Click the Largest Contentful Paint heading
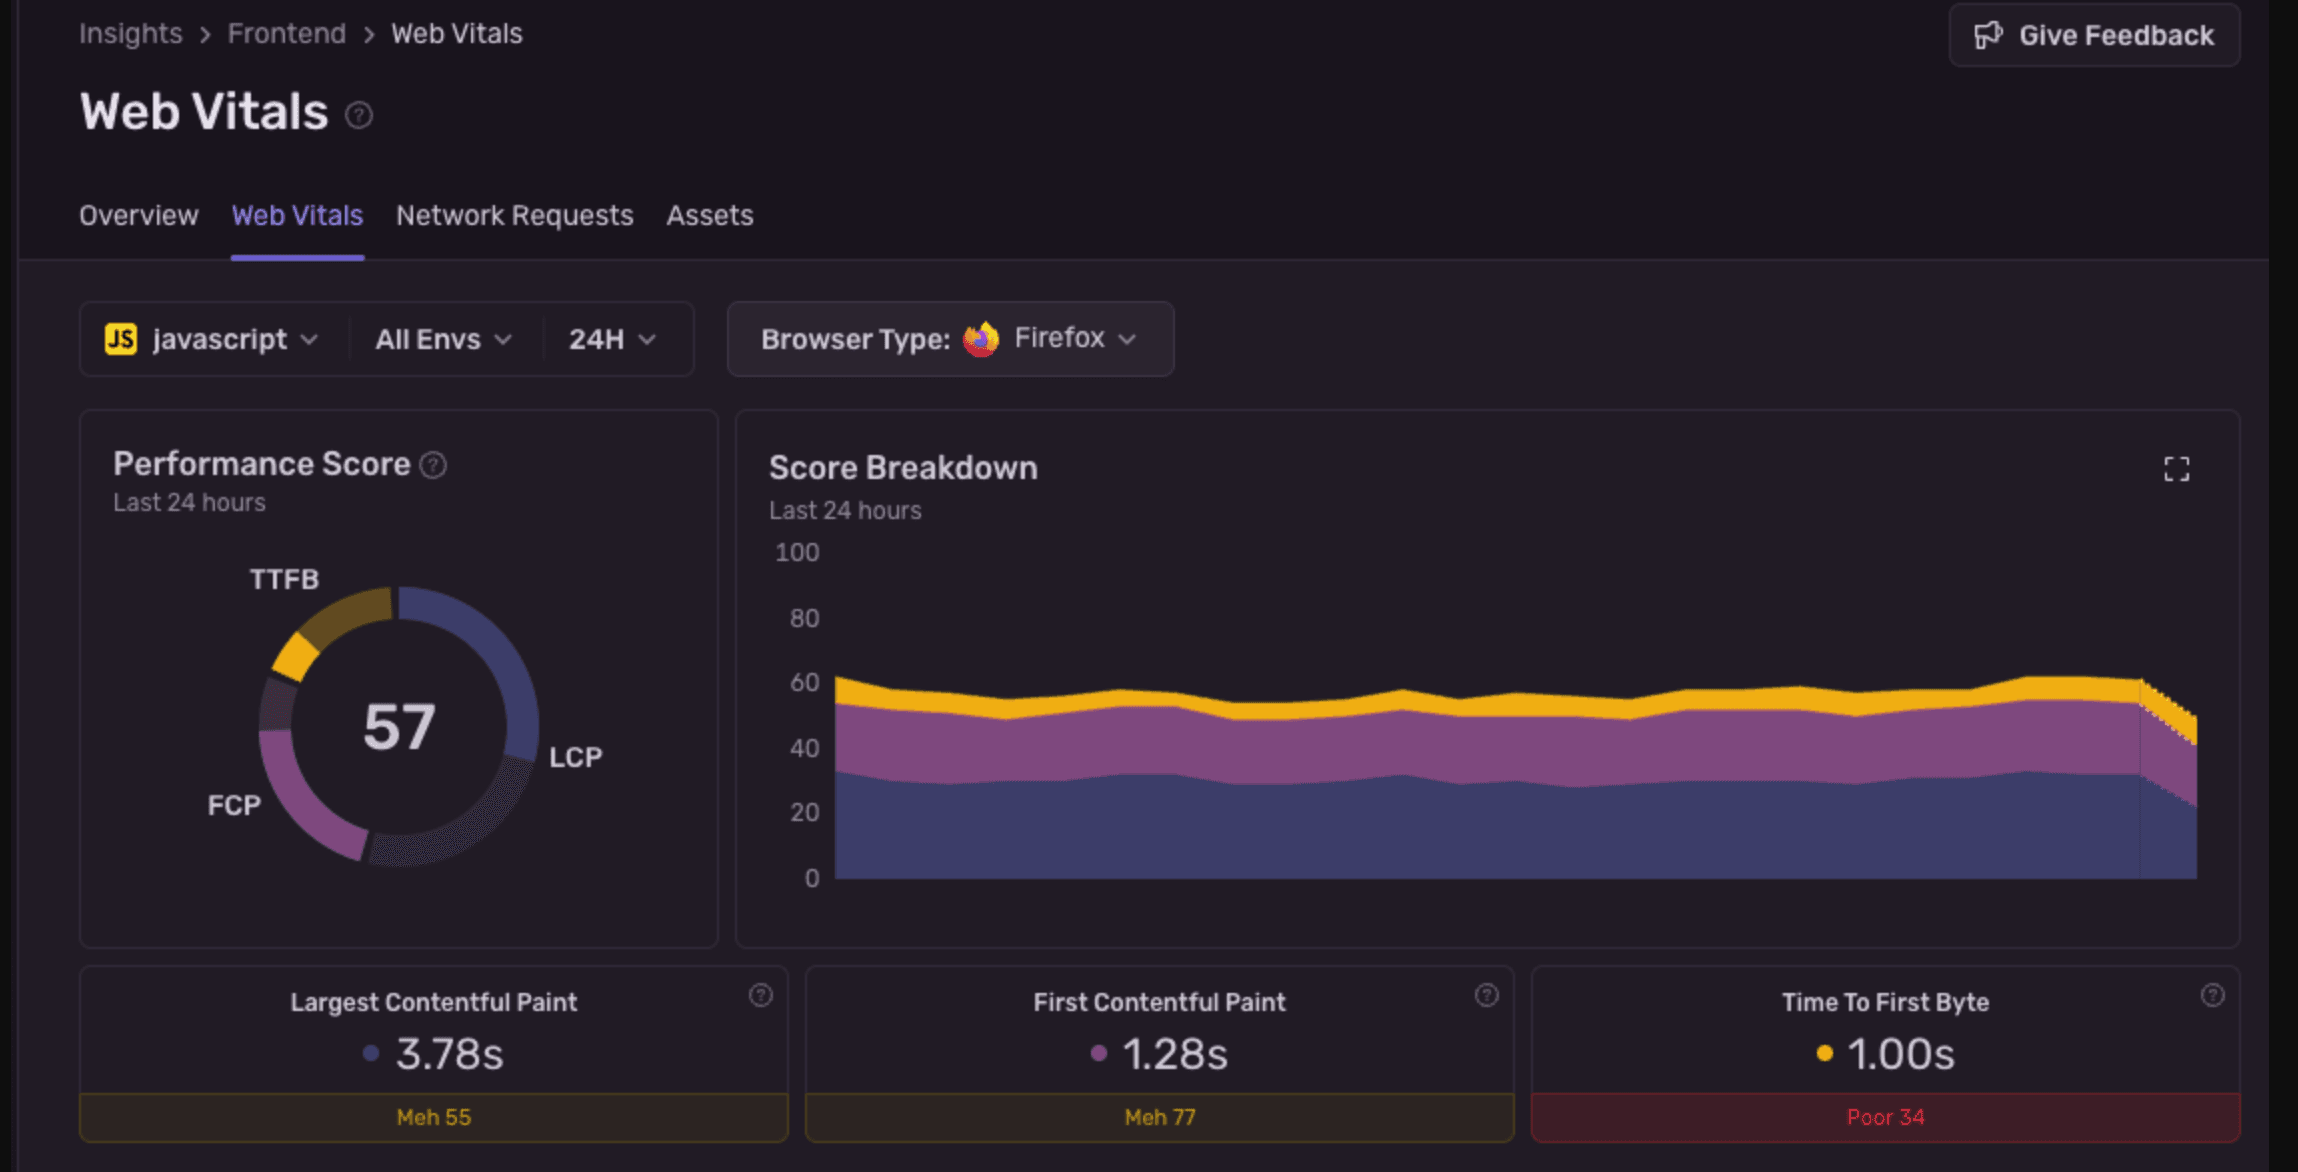The width and height of the screenshot is (2298, 1172). (x=434, y=1002)
